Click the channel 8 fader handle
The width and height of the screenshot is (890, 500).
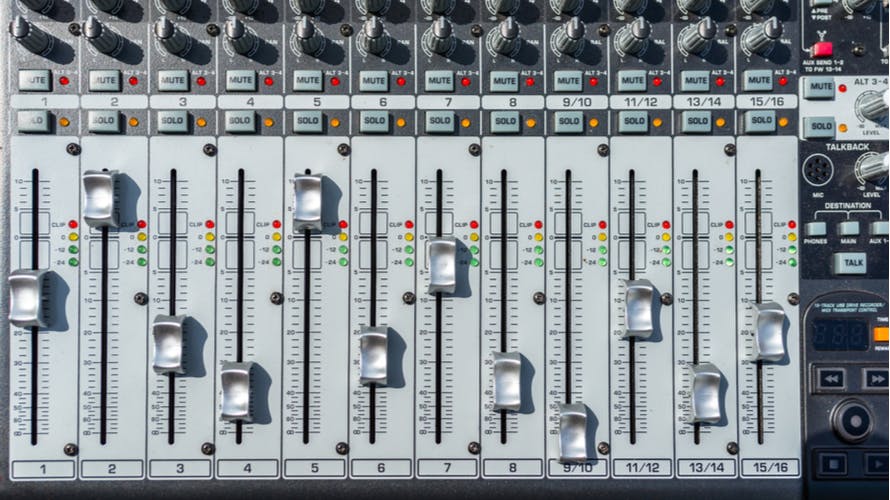507,381
